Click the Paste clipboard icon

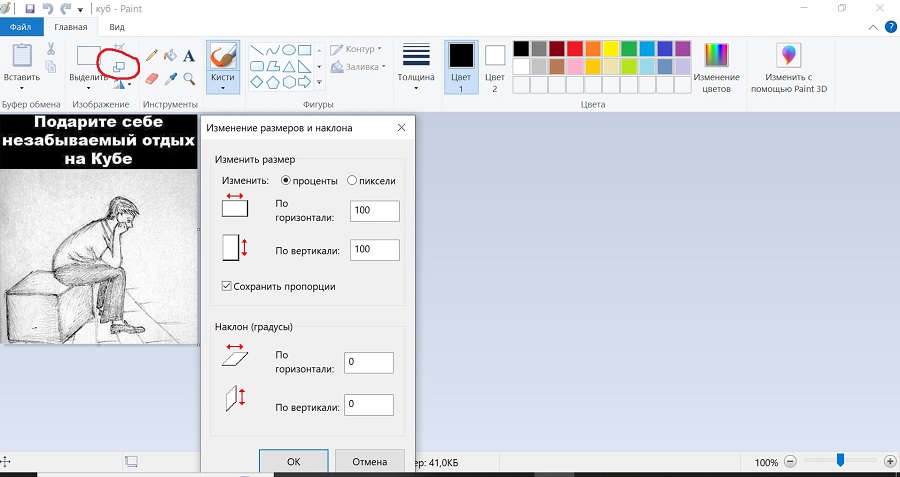22,56
